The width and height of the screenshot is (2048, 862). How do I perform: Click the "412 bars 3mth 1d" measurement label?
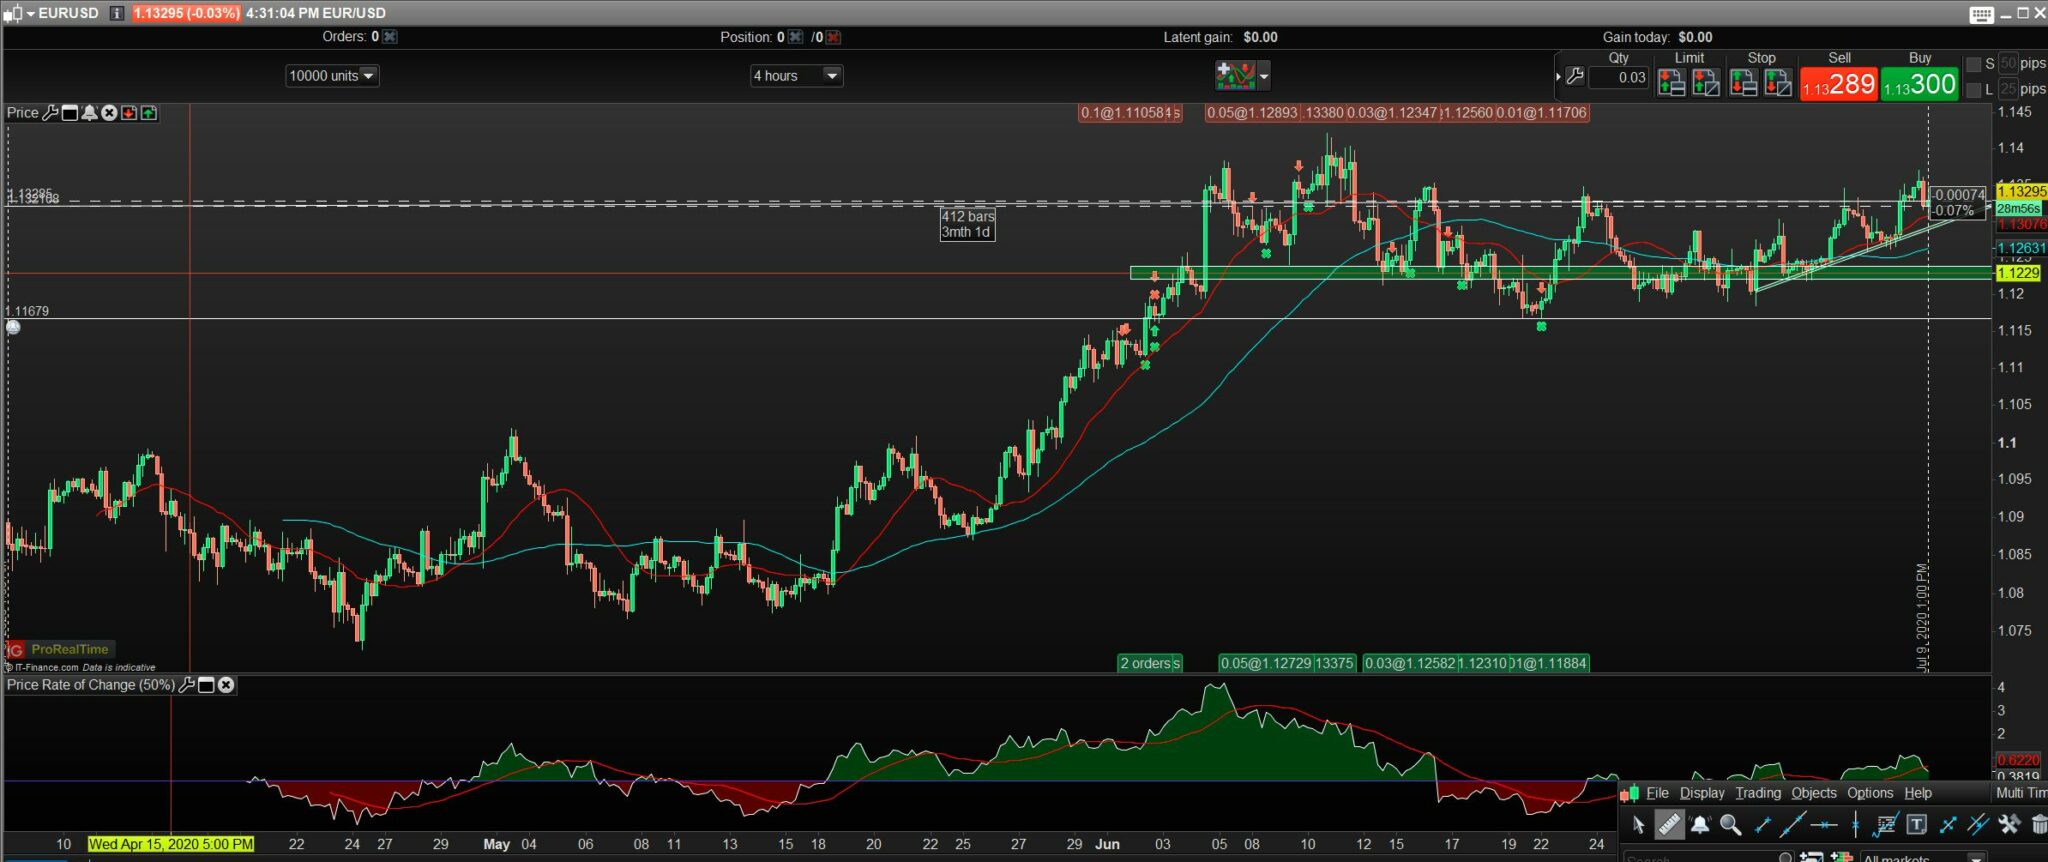click(967, 224)
